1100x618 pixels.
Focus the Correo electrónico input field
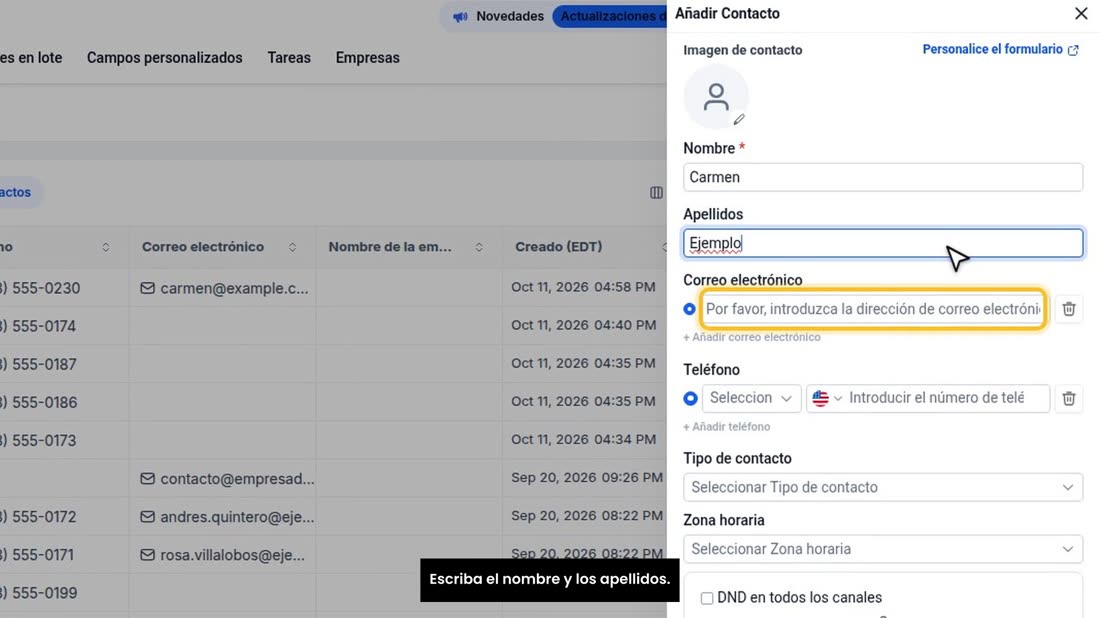(x=873, y=309)
